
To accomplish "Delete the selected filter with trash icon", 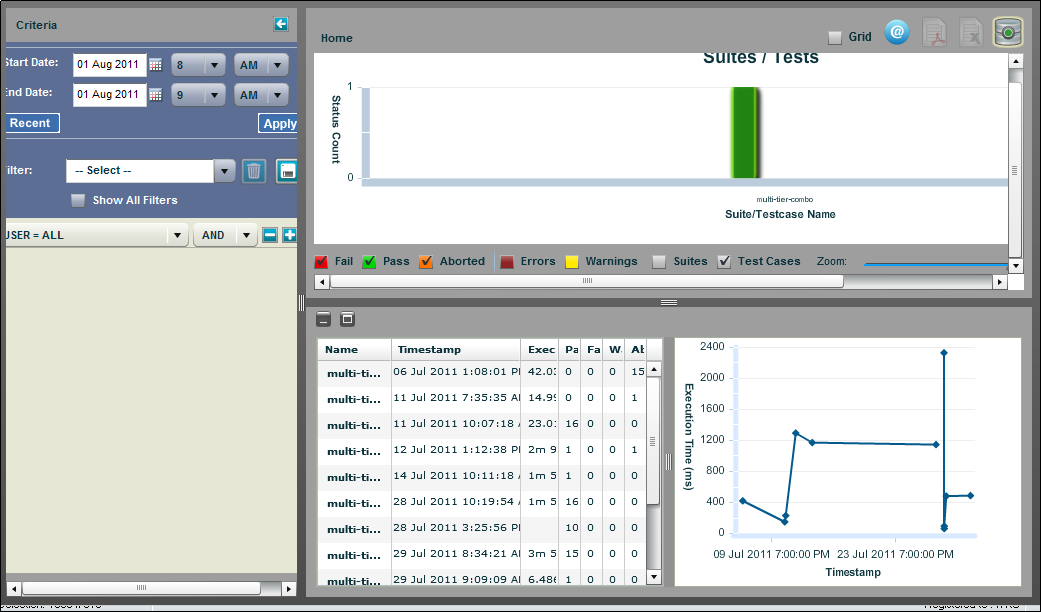I will [254, 171].
